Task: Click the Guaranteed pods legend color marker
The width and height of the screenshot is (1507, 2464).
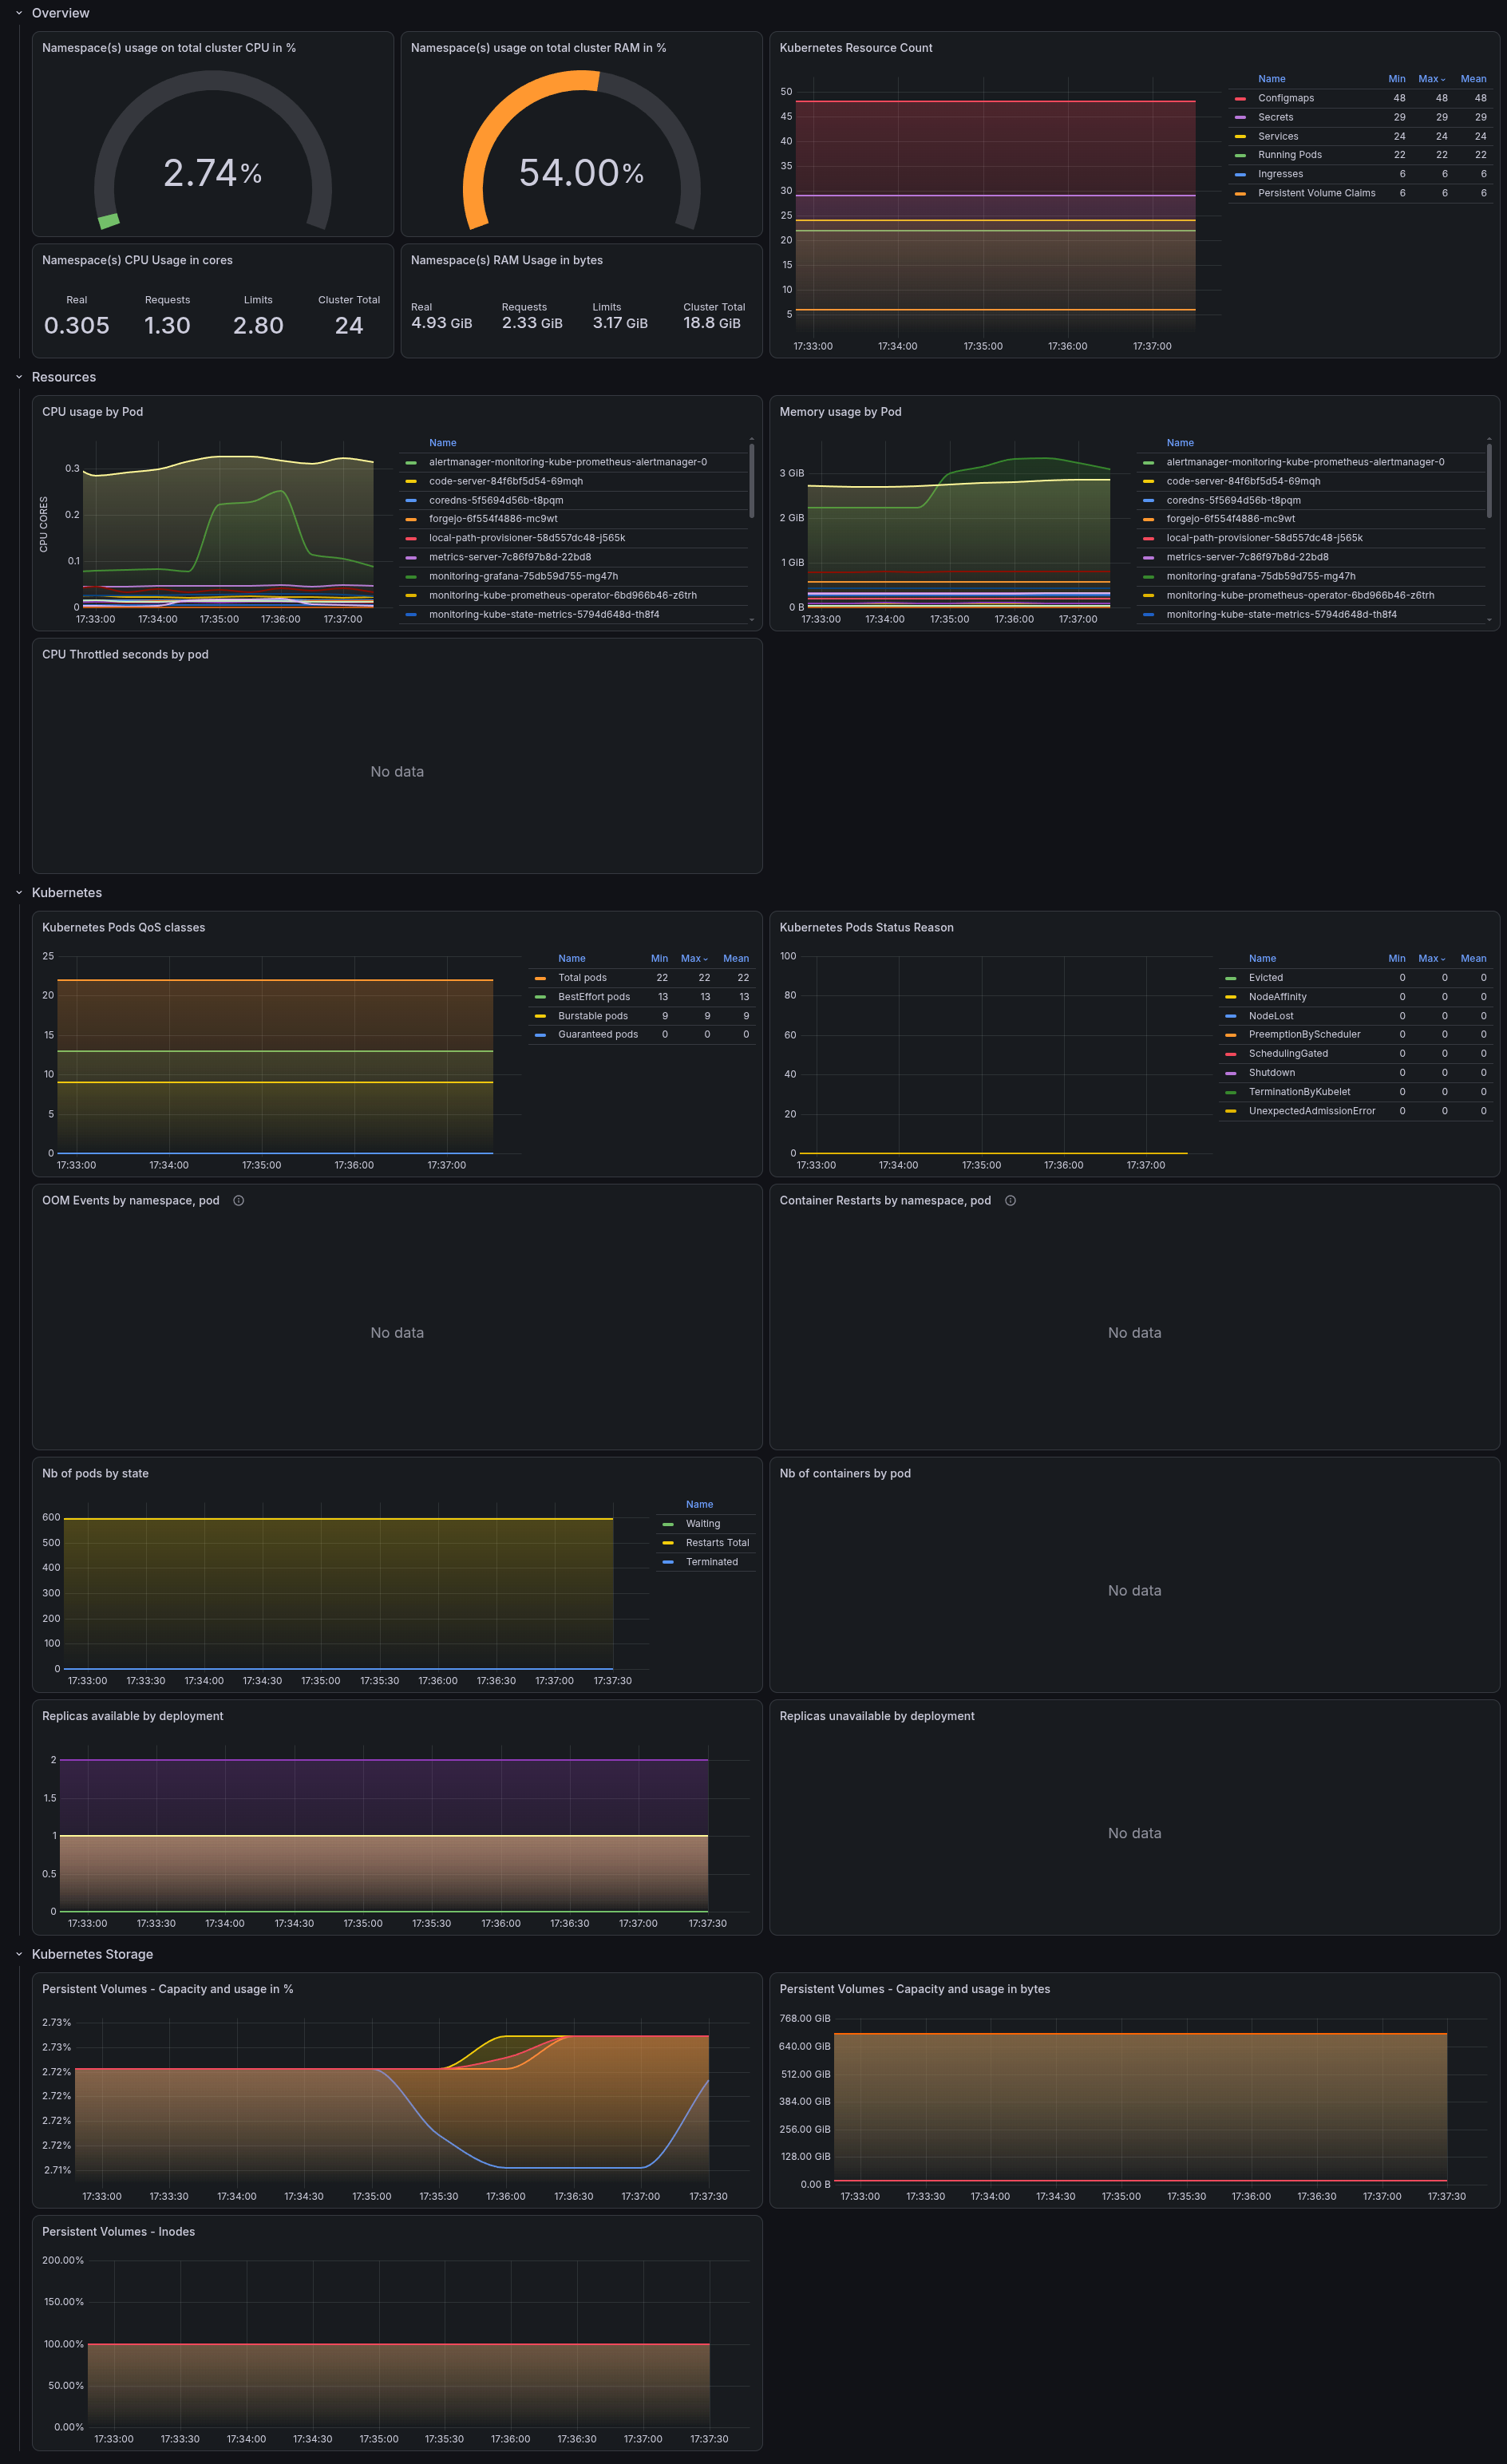Action: point(540,1035)
